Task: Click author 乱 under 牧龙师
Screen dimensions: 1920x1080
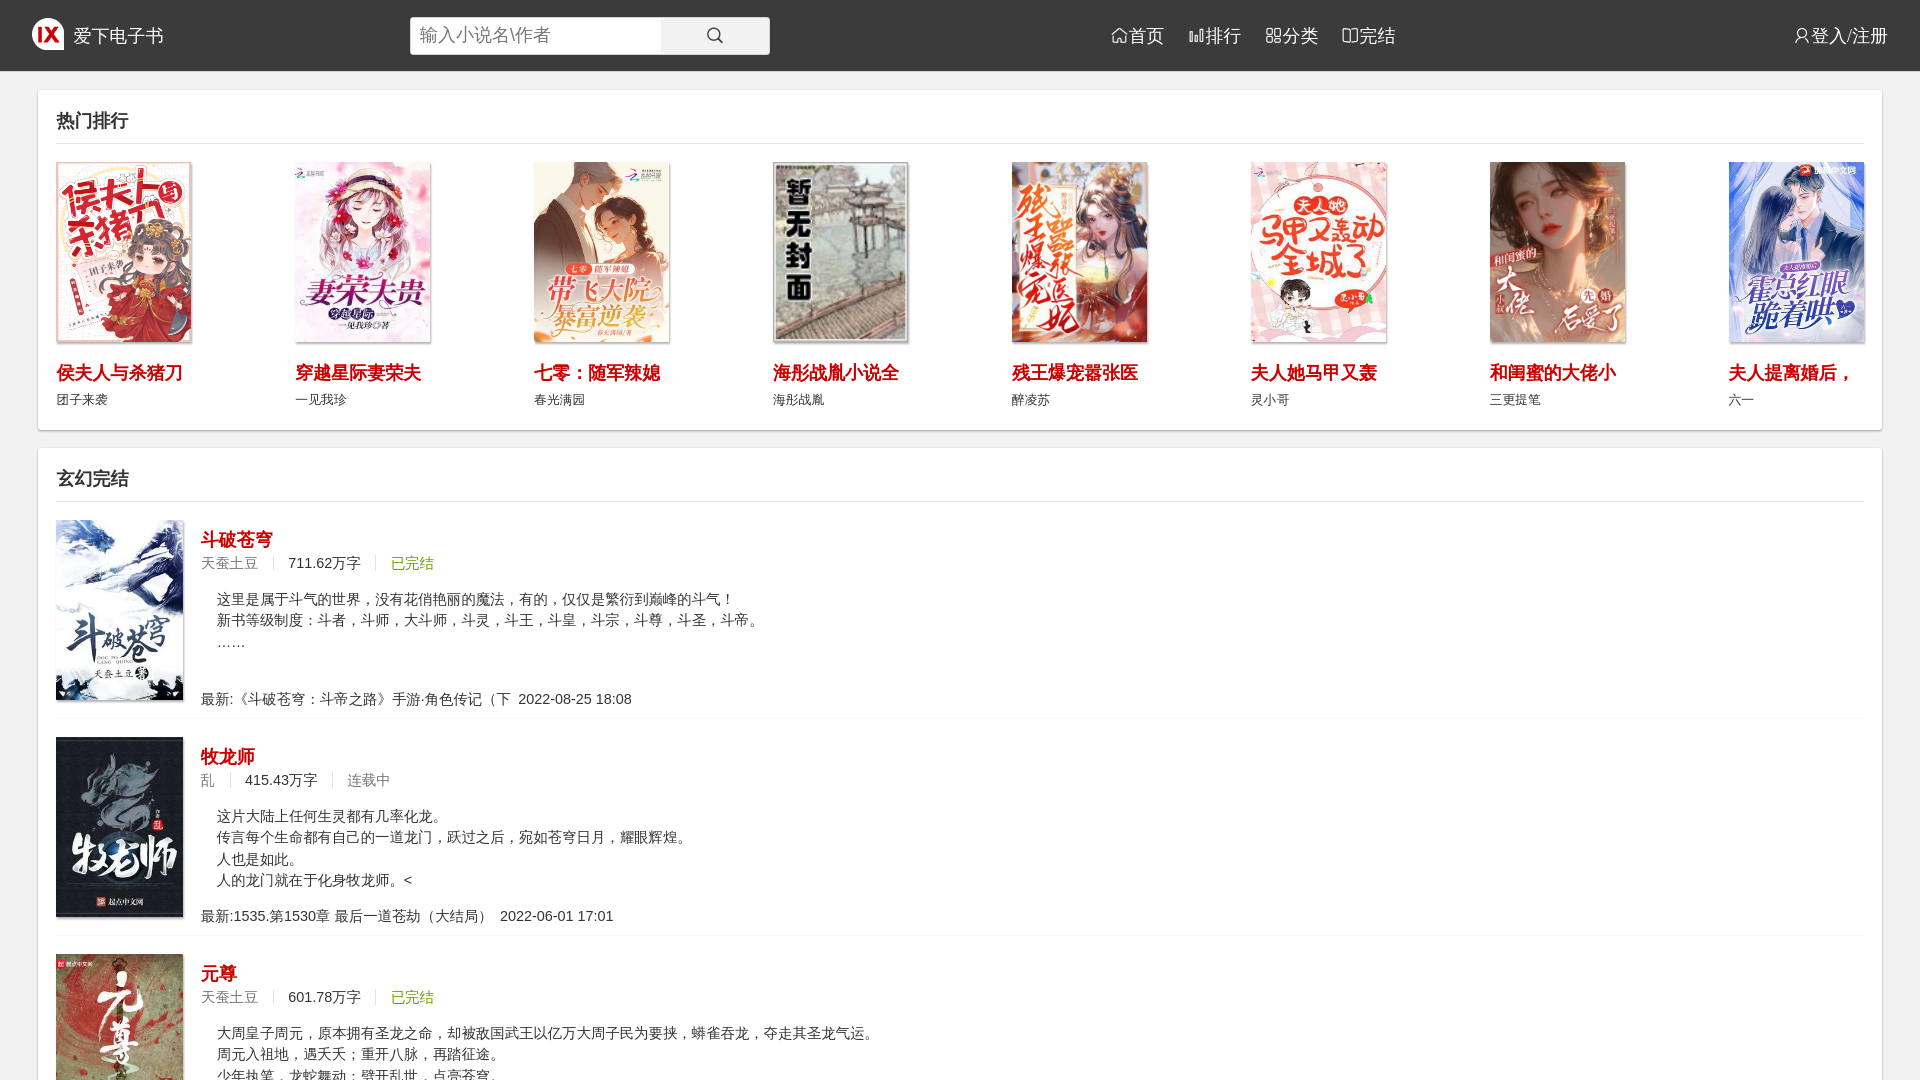Action: click(208, 781)
